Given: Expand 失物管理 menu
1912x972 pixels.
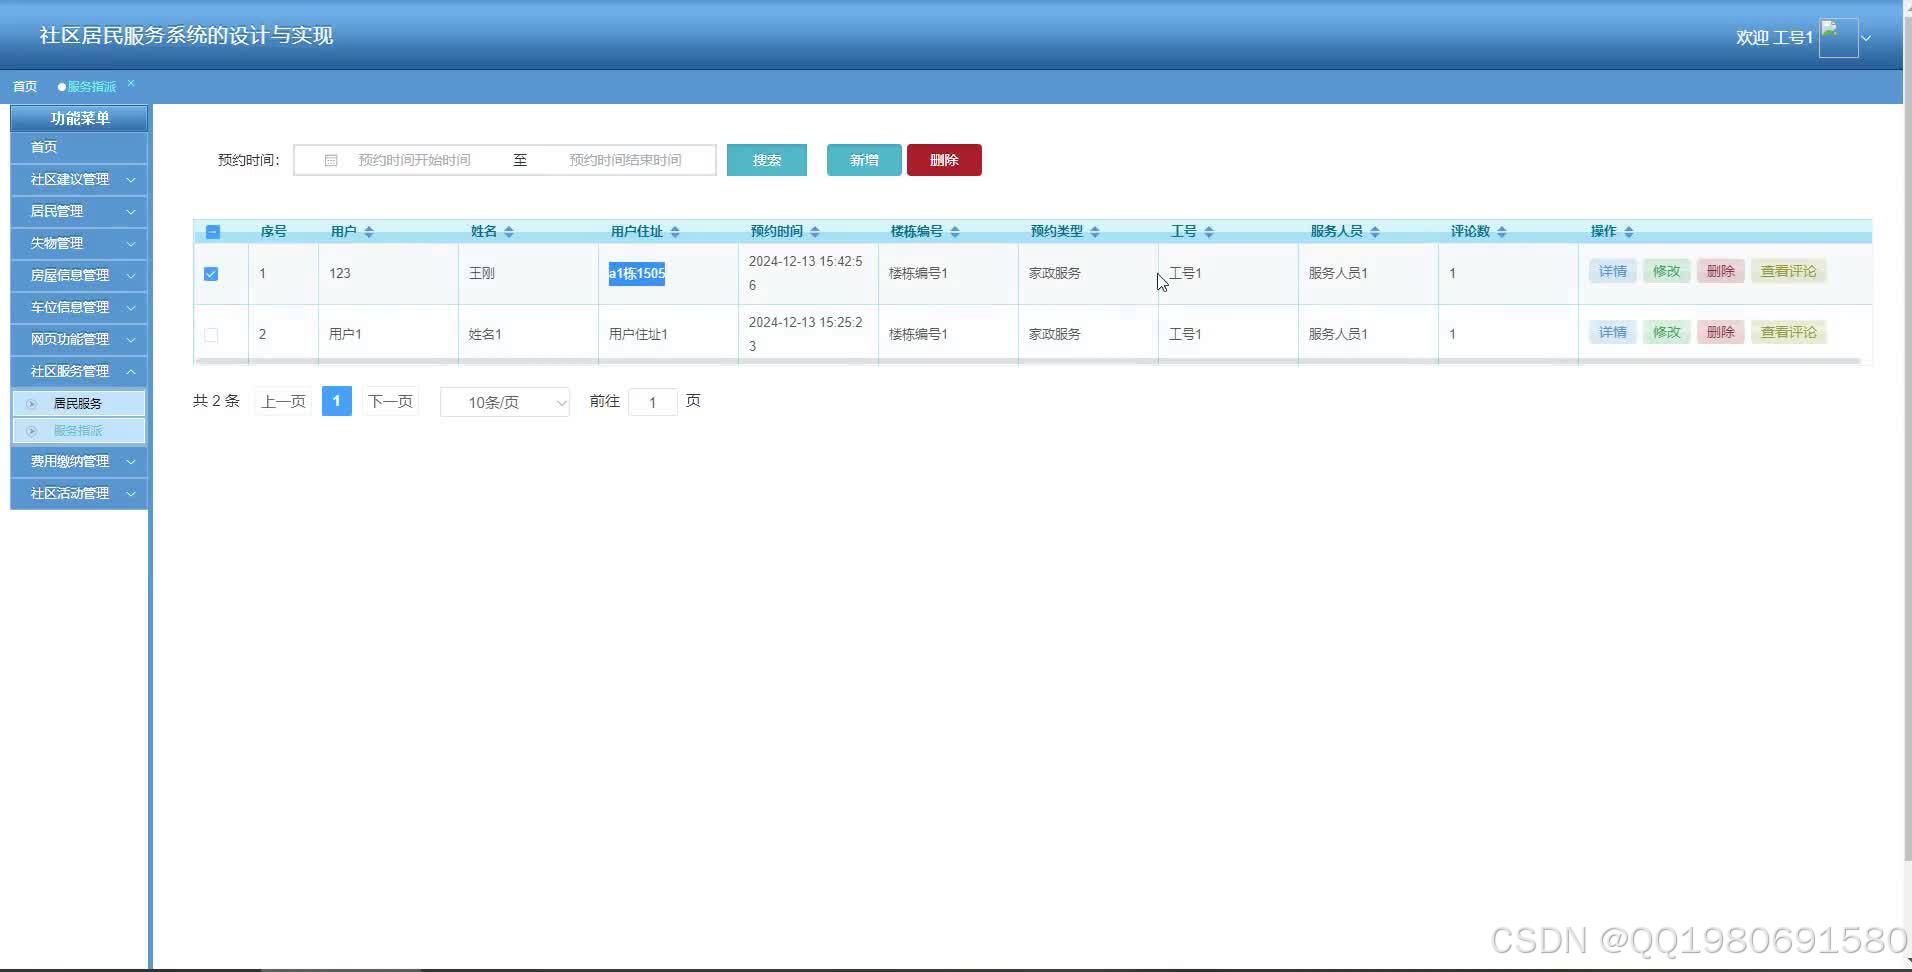Looking at the screenshot, I should click(x=79, y=244).
